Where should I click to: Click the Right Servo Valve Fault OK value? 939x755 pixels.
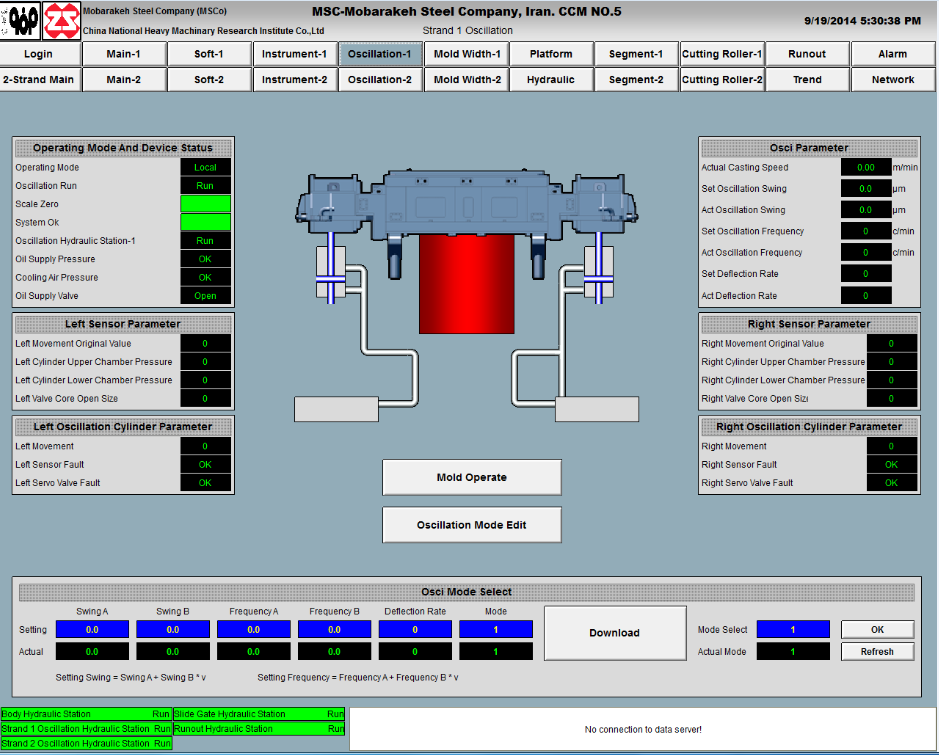click(892, 483)
